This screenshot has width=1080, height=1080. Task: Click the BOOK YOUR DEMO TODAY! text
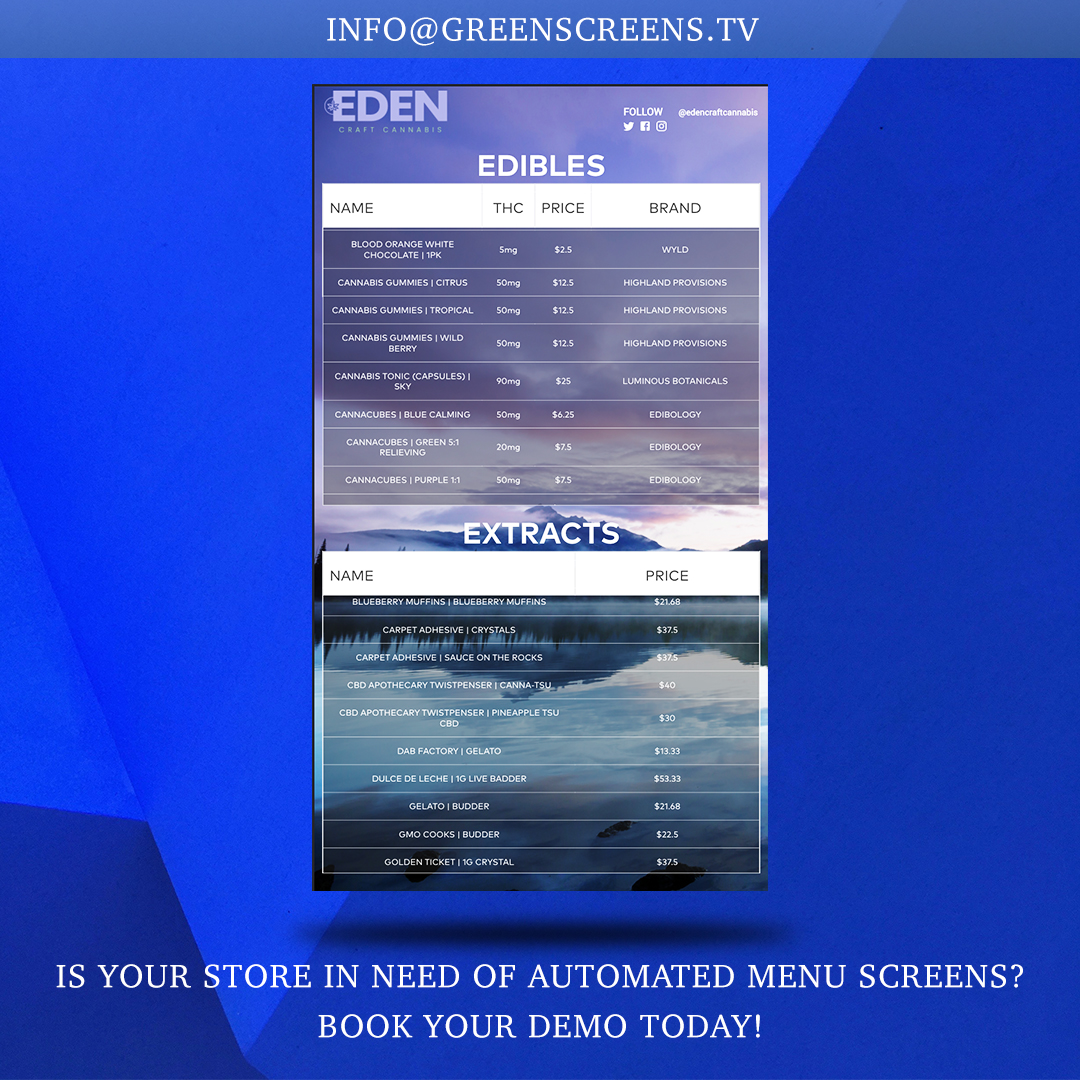click(x=540, y=1026)
